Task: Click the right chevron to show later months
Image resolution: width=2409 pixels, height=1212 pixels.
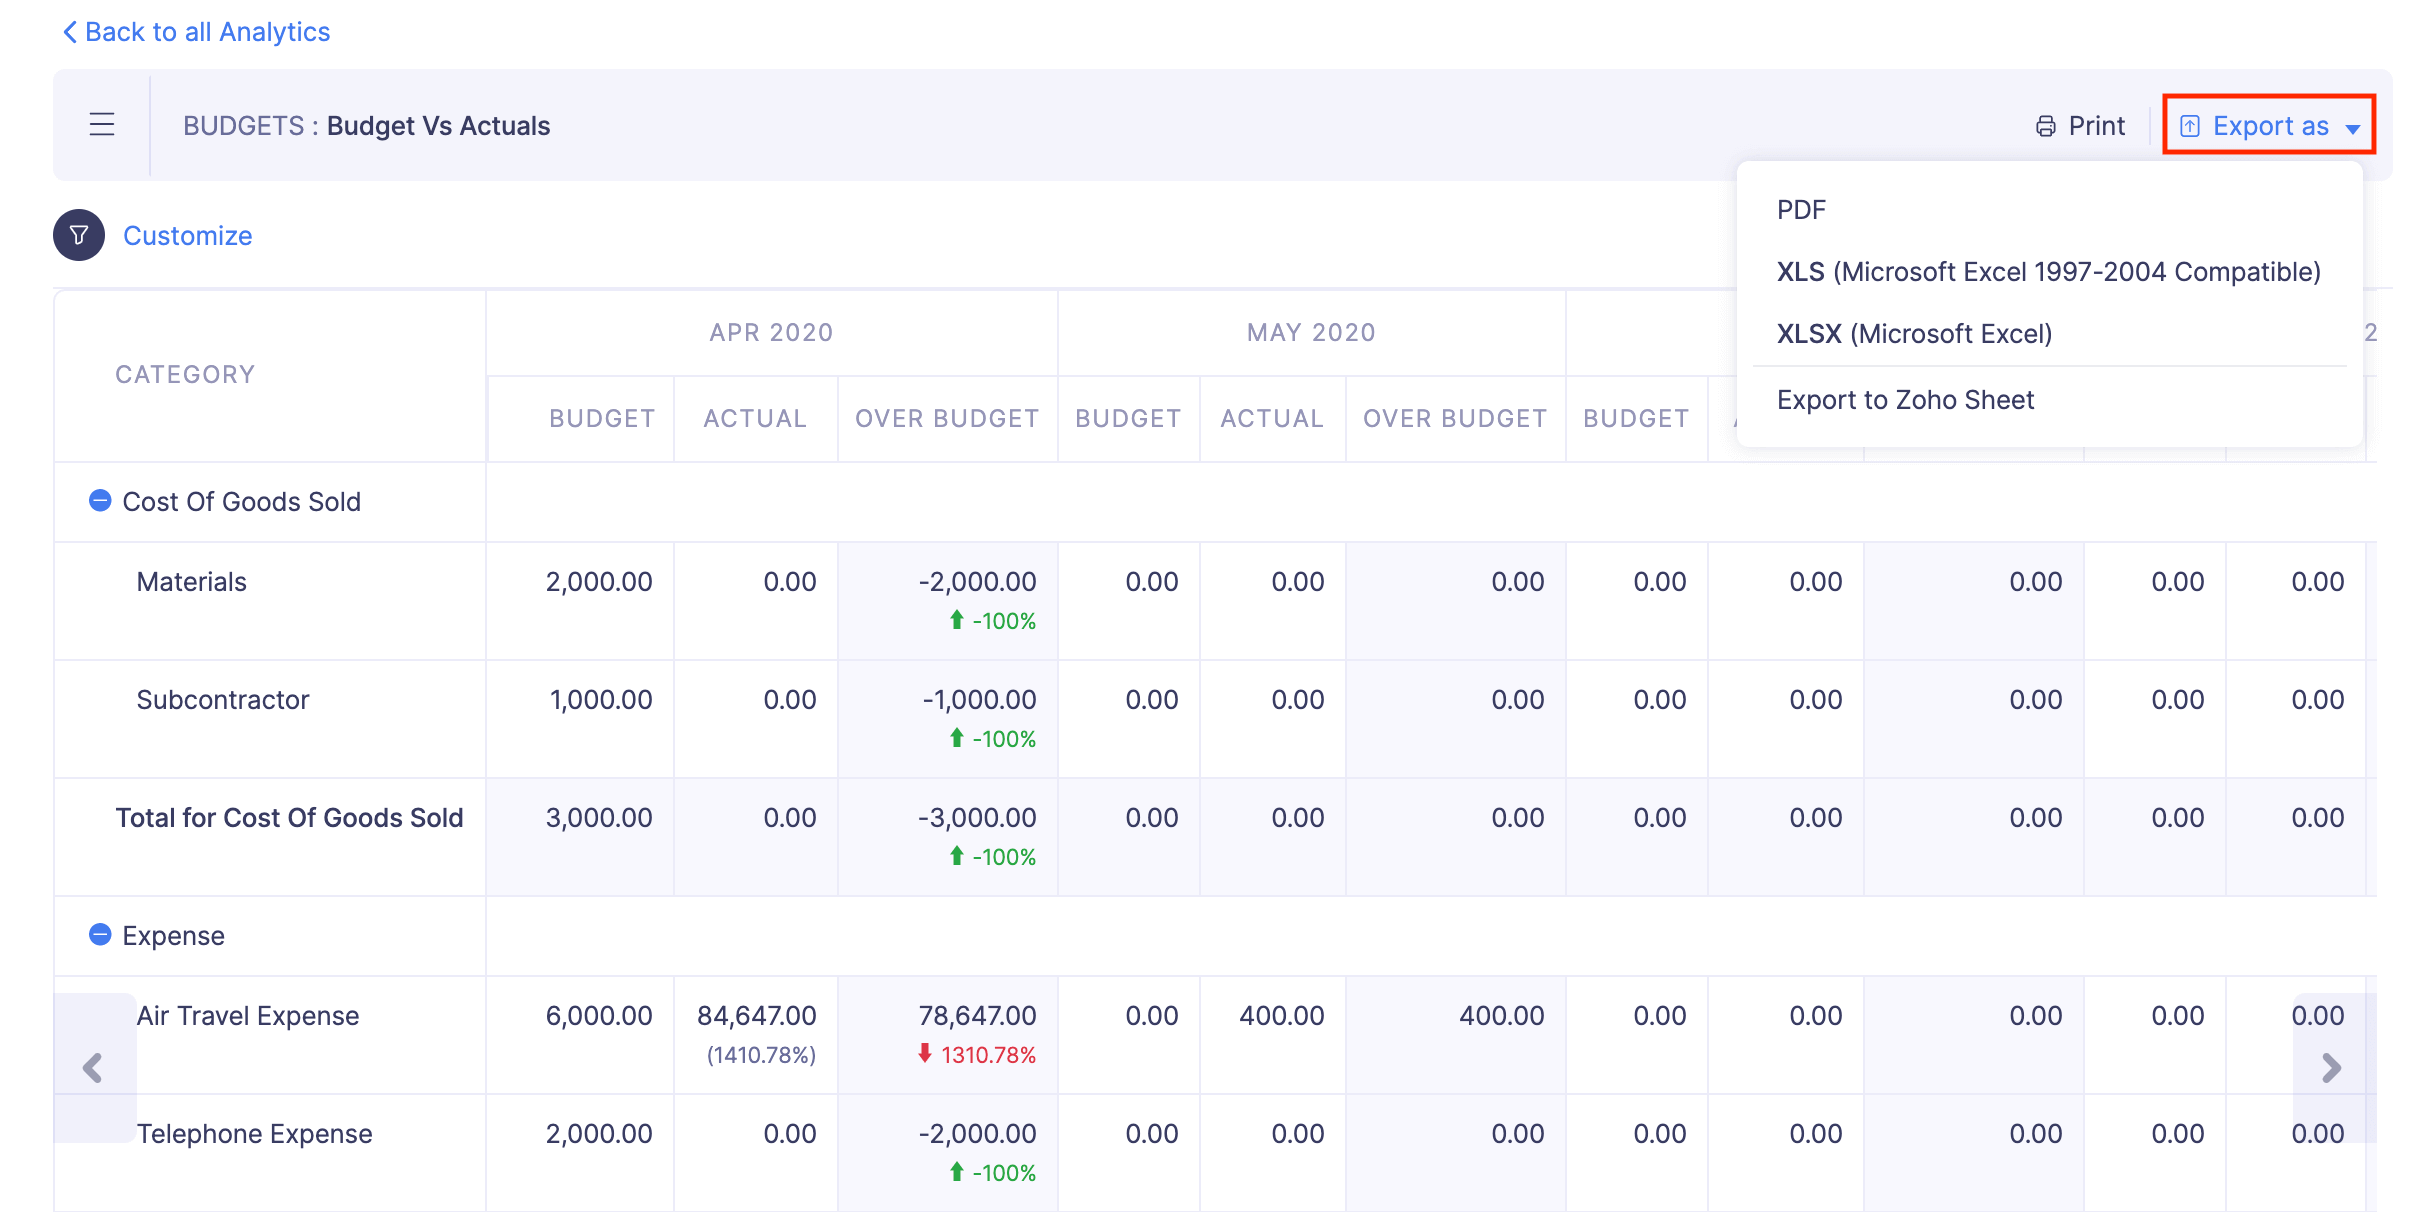Action: click(2331, 1067)
